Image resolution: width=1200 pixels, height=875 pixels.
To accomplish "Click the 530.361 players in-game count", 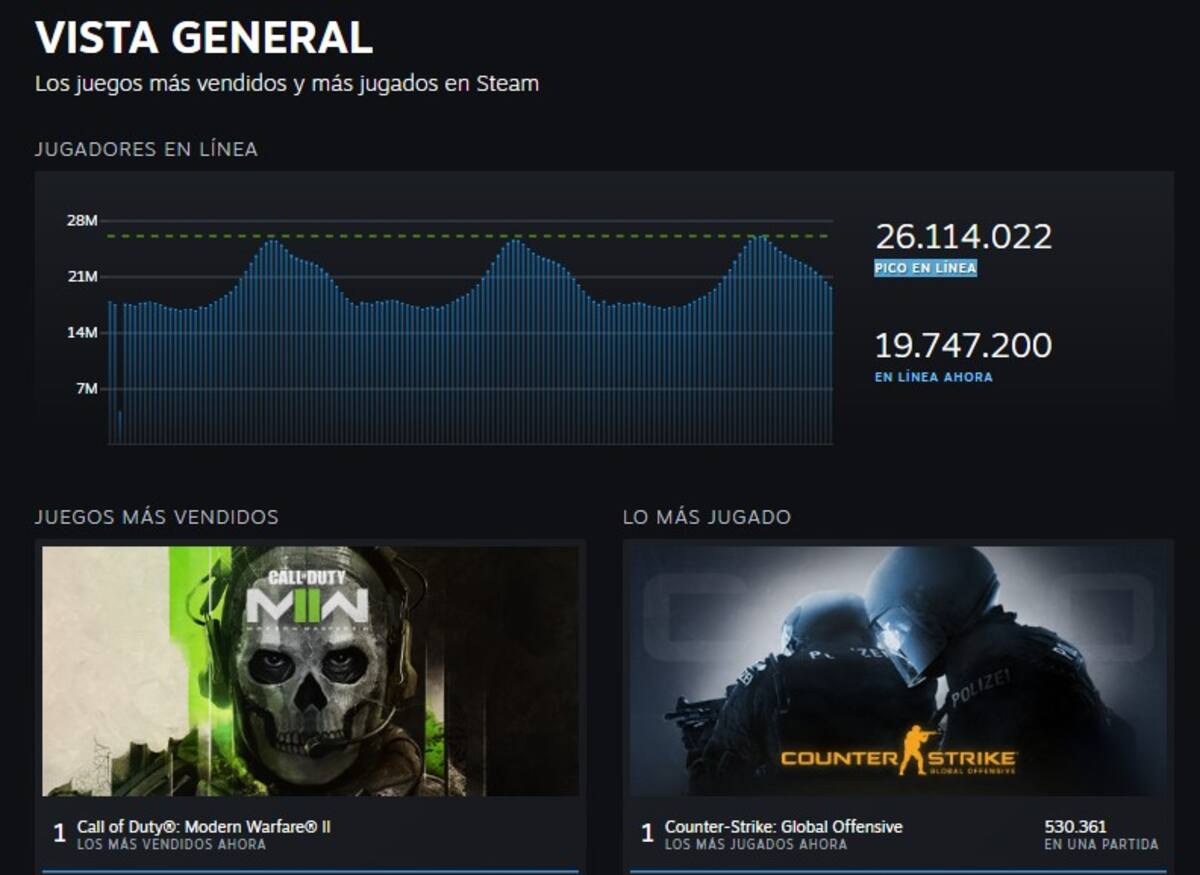I will click(1075, 827).
